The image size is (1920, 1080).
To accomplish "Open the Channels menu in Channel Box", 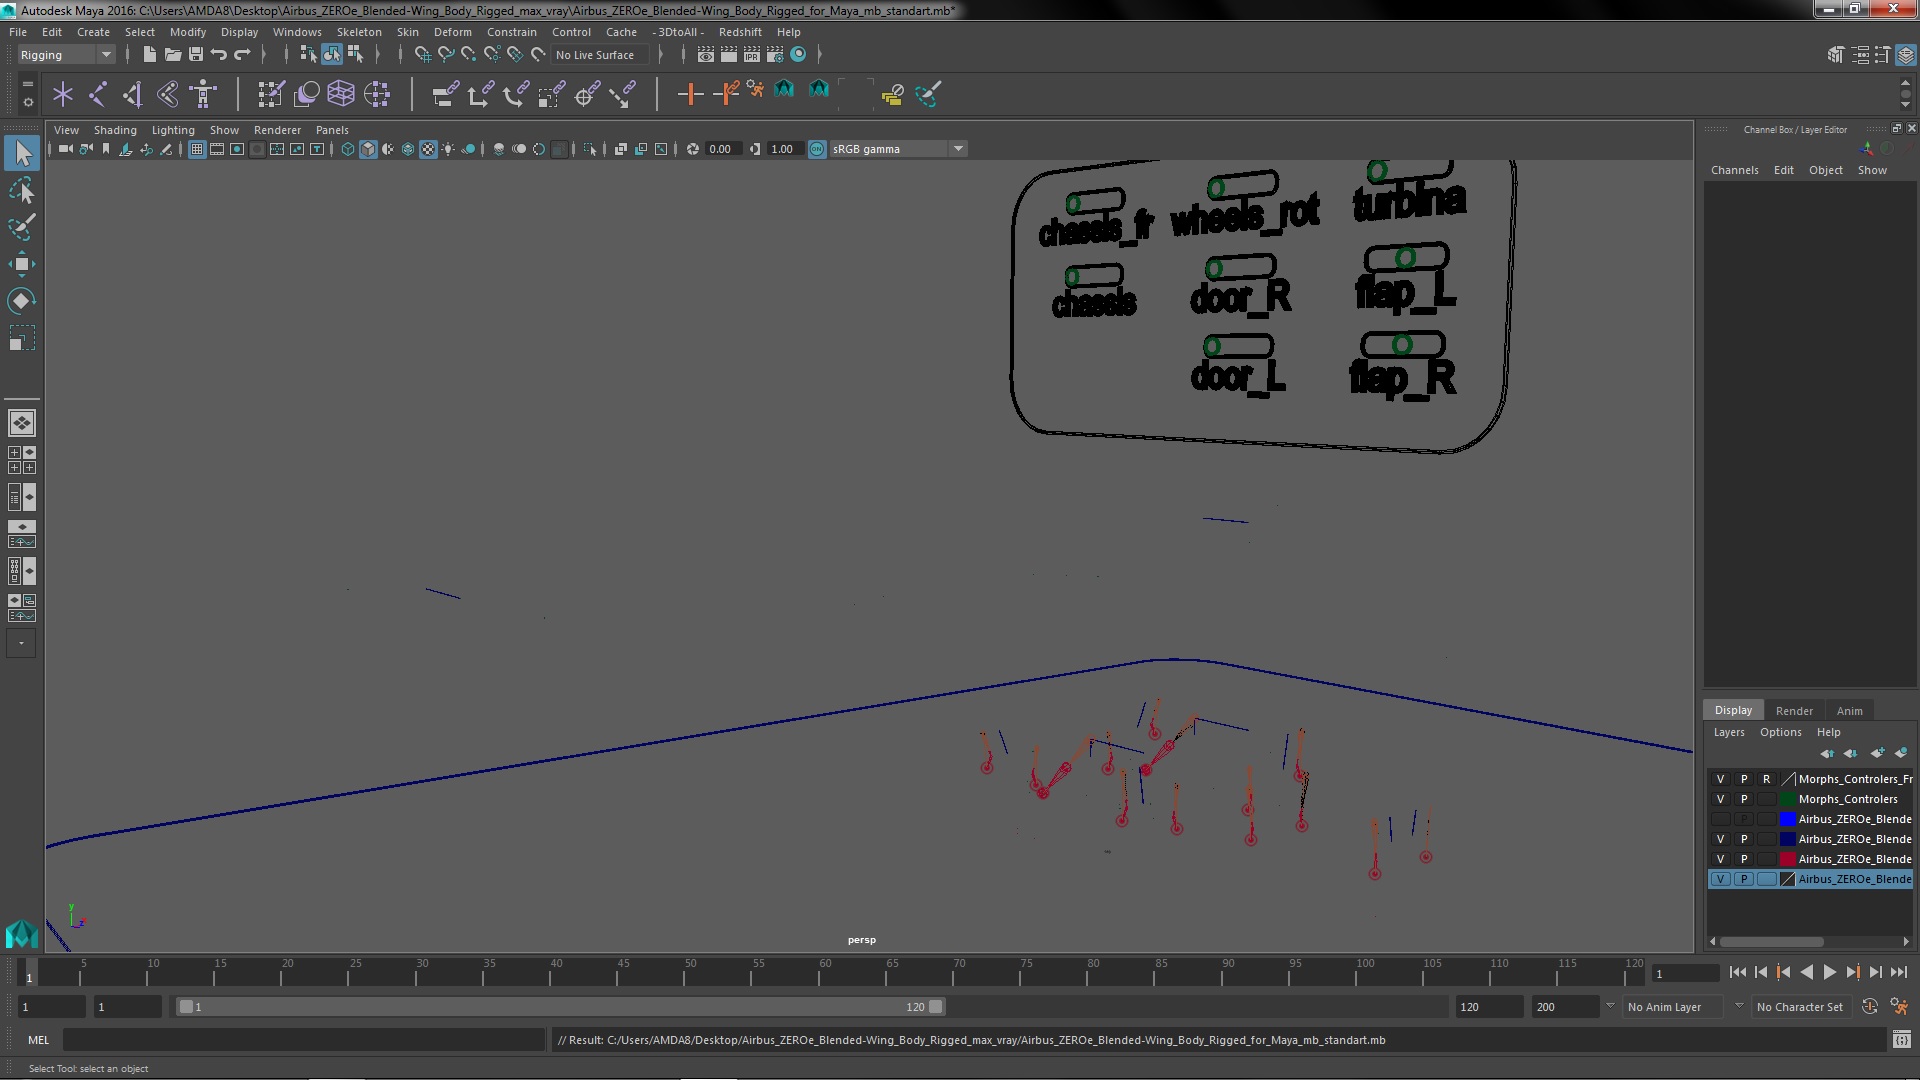I will point(1734,170).
